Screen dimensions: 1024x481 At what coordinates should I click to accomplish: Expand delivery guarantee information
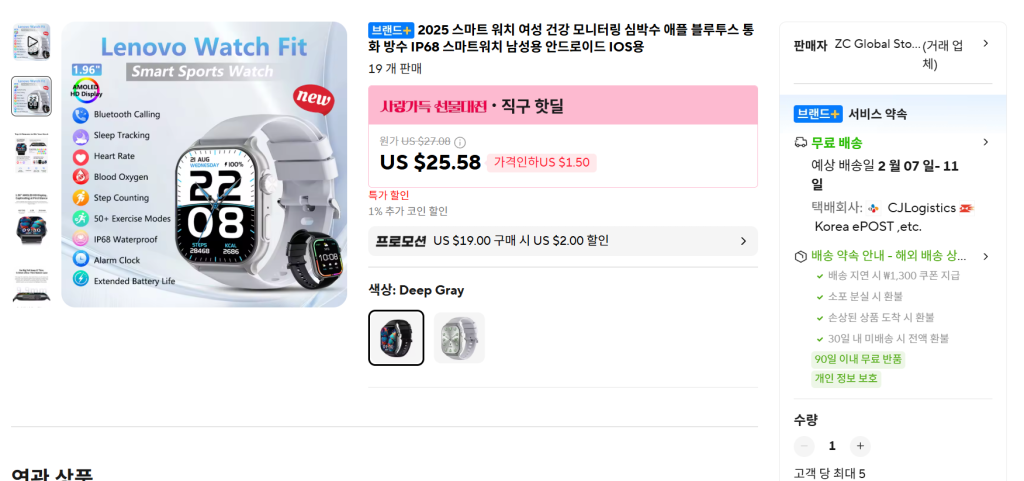(x=985, y=256)
